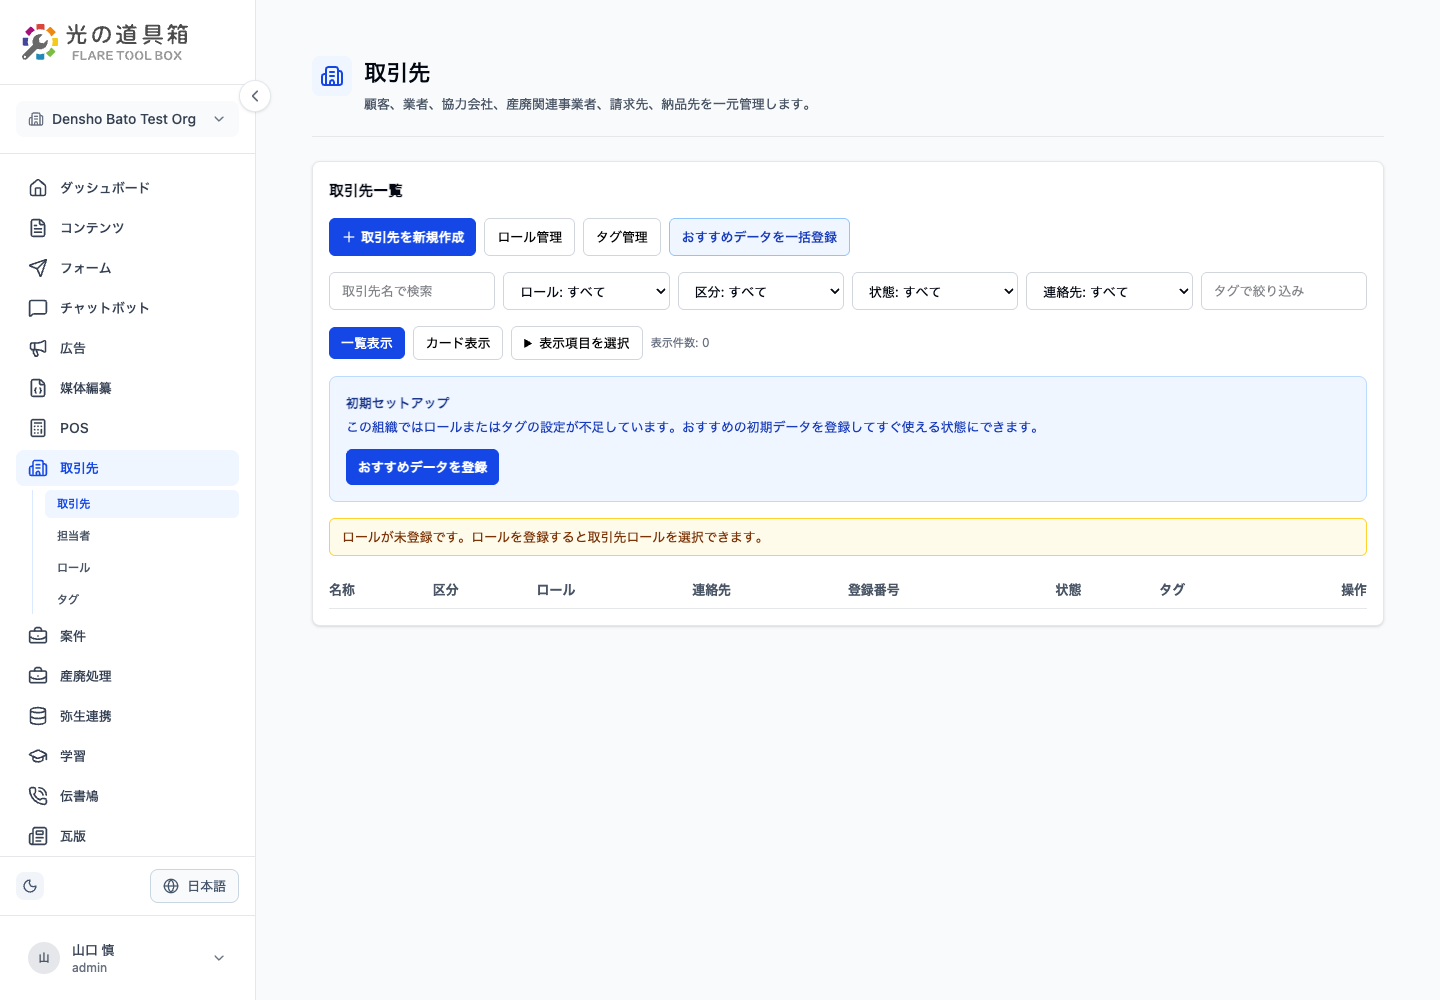Click the POS calculator icon
The height and width of the screenshot is (1000, 1440).
click(x=38, y=428)
